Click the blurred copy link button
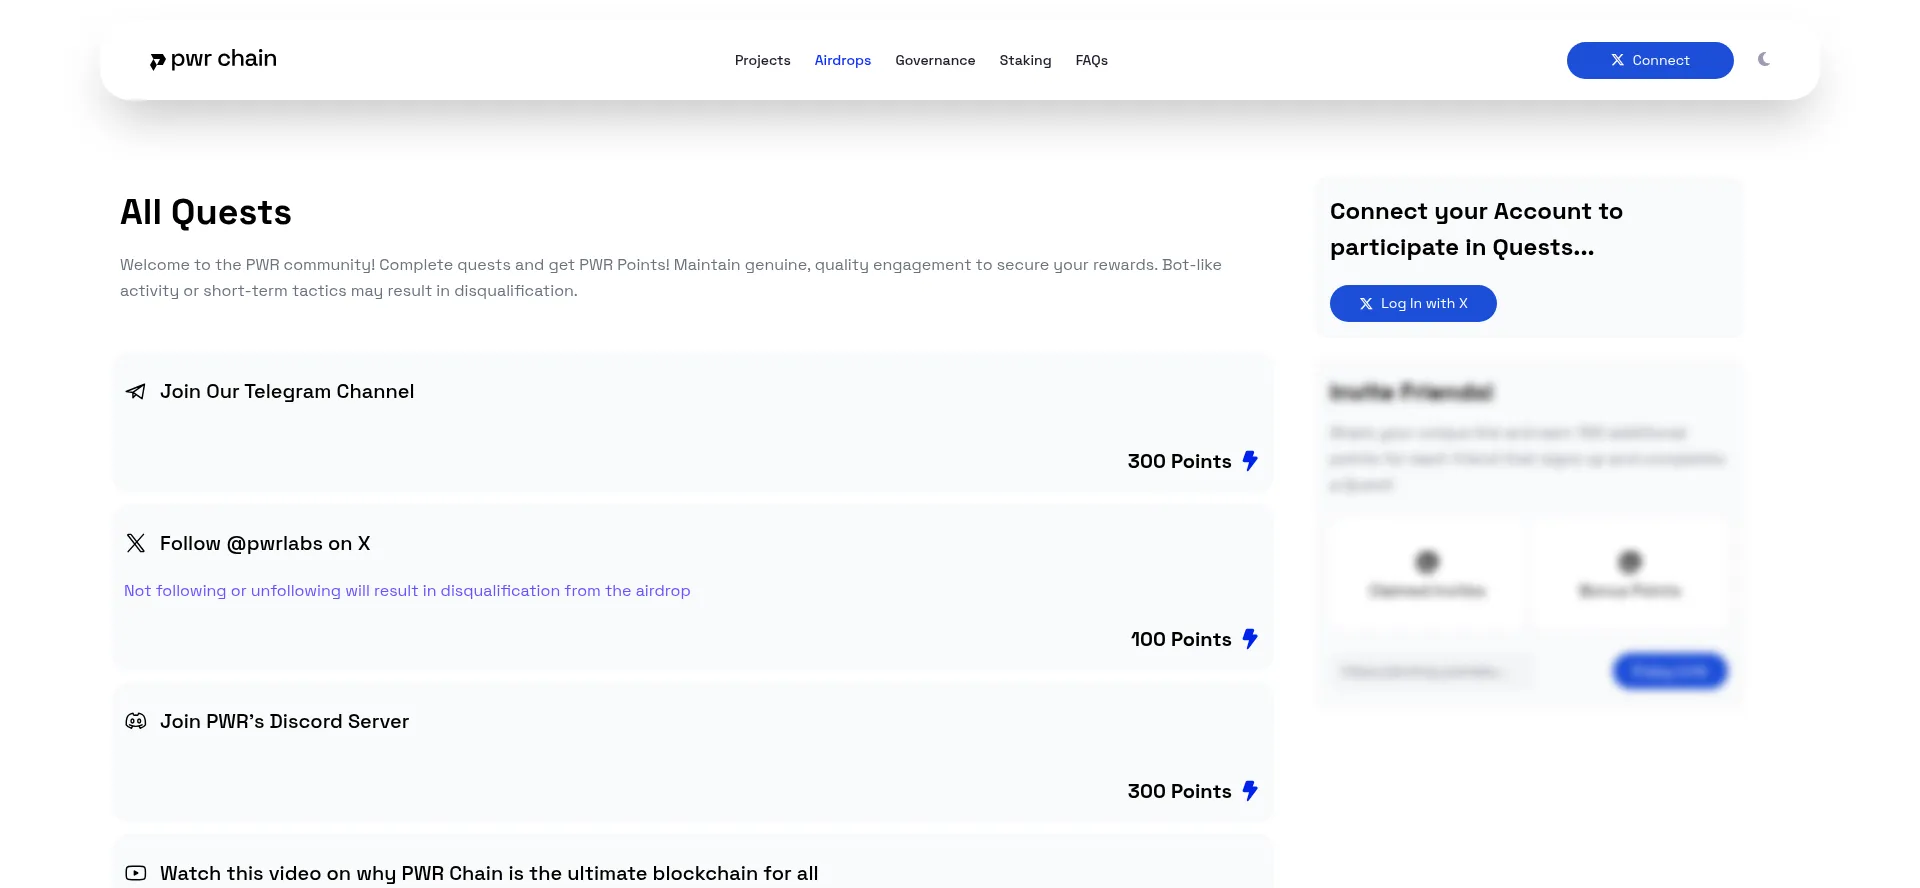This screenshot has width=1920, height=888. coord(1670,671)
